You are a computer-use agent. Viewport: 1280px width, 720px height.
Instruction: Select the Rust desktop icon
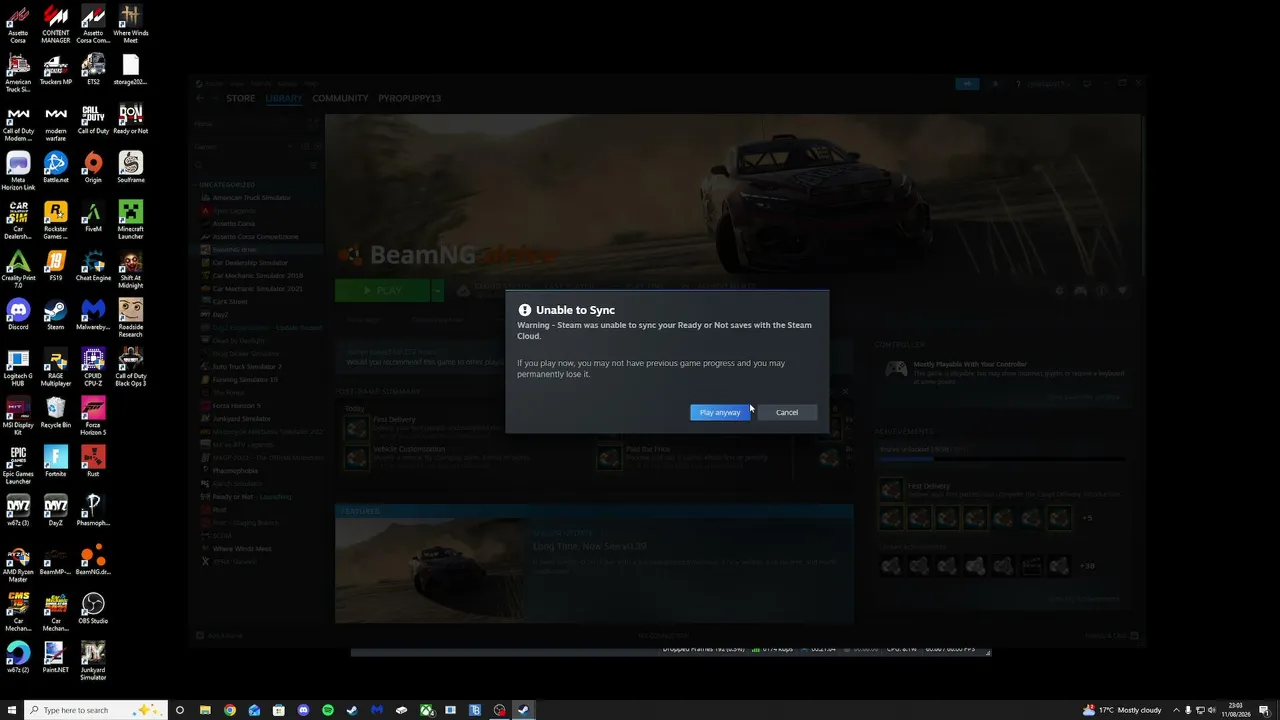tap(93, 462)
